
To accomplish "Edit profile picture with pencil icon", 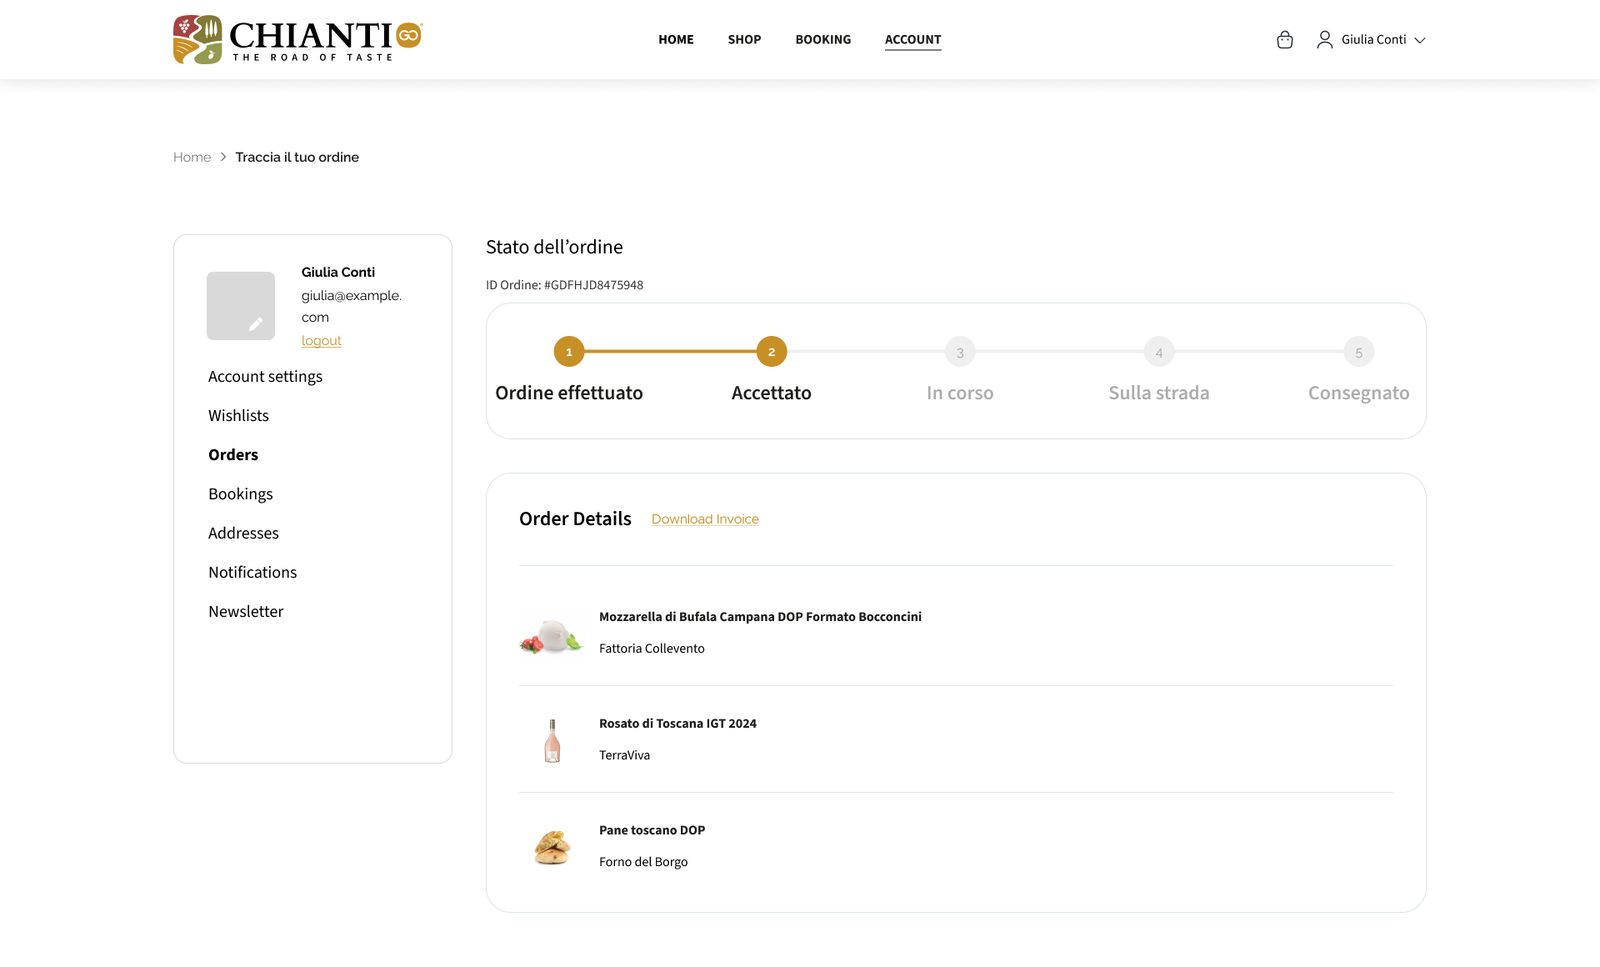I will 255,324.
